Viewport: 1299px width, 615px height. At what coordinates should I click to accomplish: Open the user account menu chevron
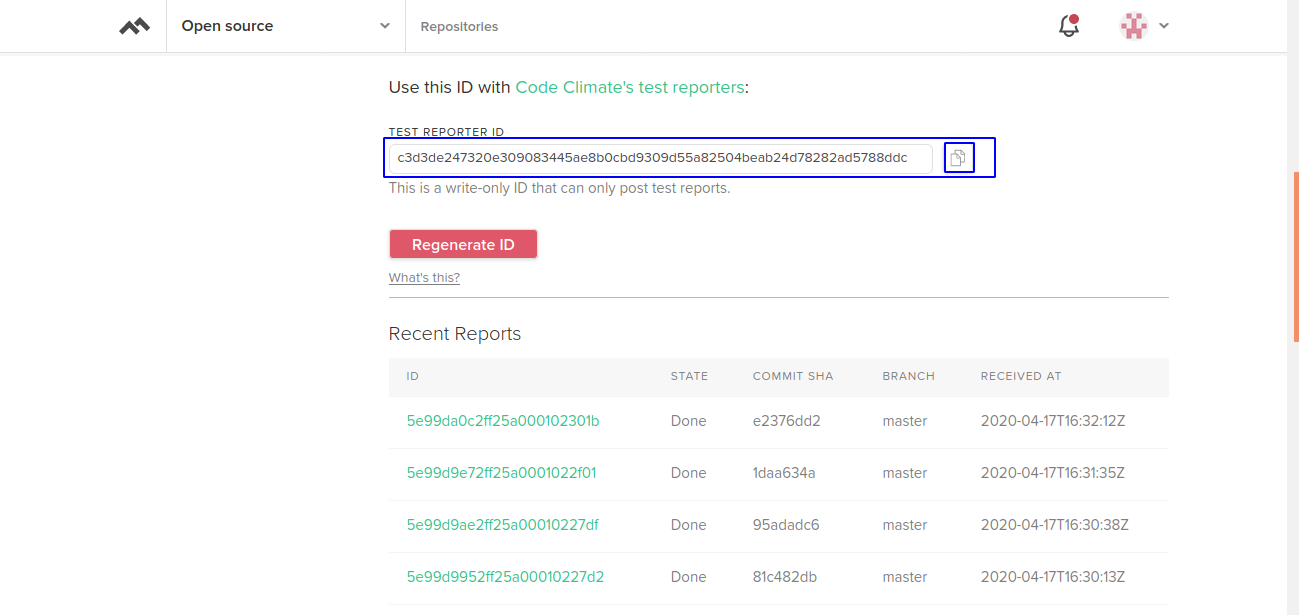point(1164,26)
